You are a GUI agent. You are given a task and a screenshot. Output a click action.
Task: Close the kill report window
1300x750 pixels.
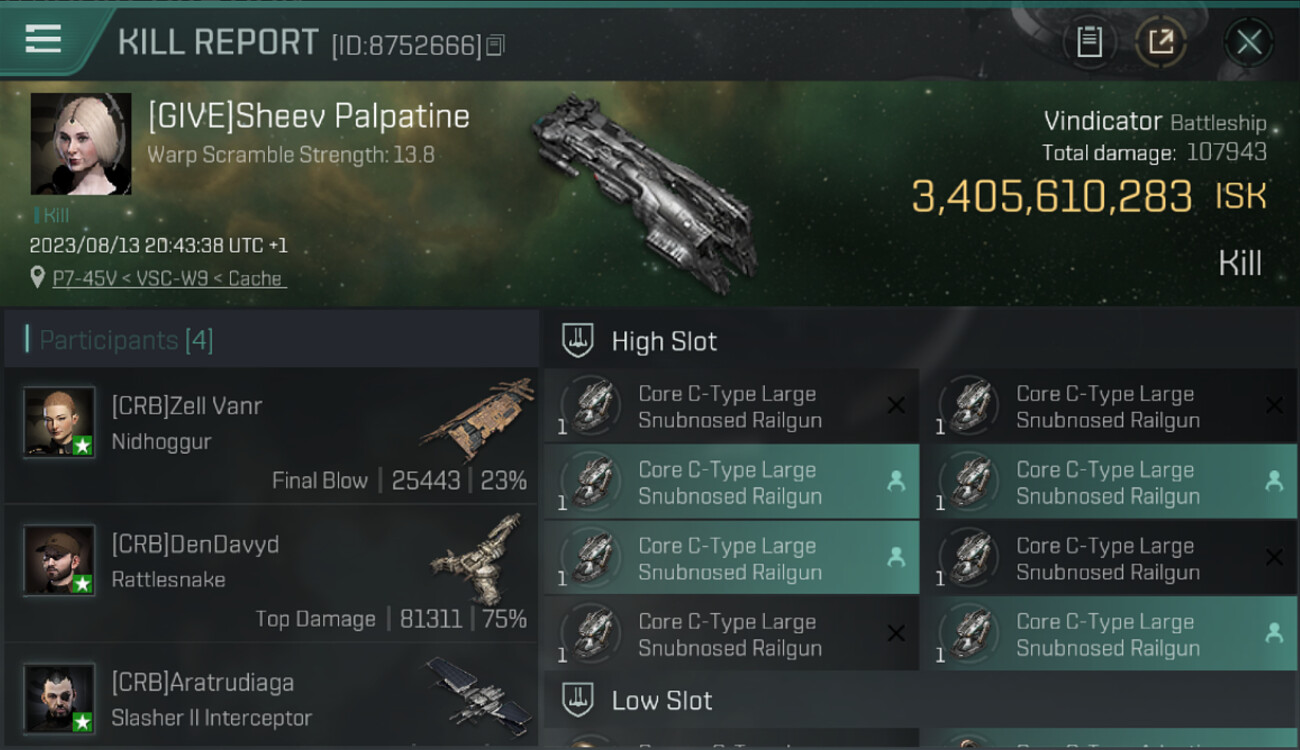tap(1249, 42)
